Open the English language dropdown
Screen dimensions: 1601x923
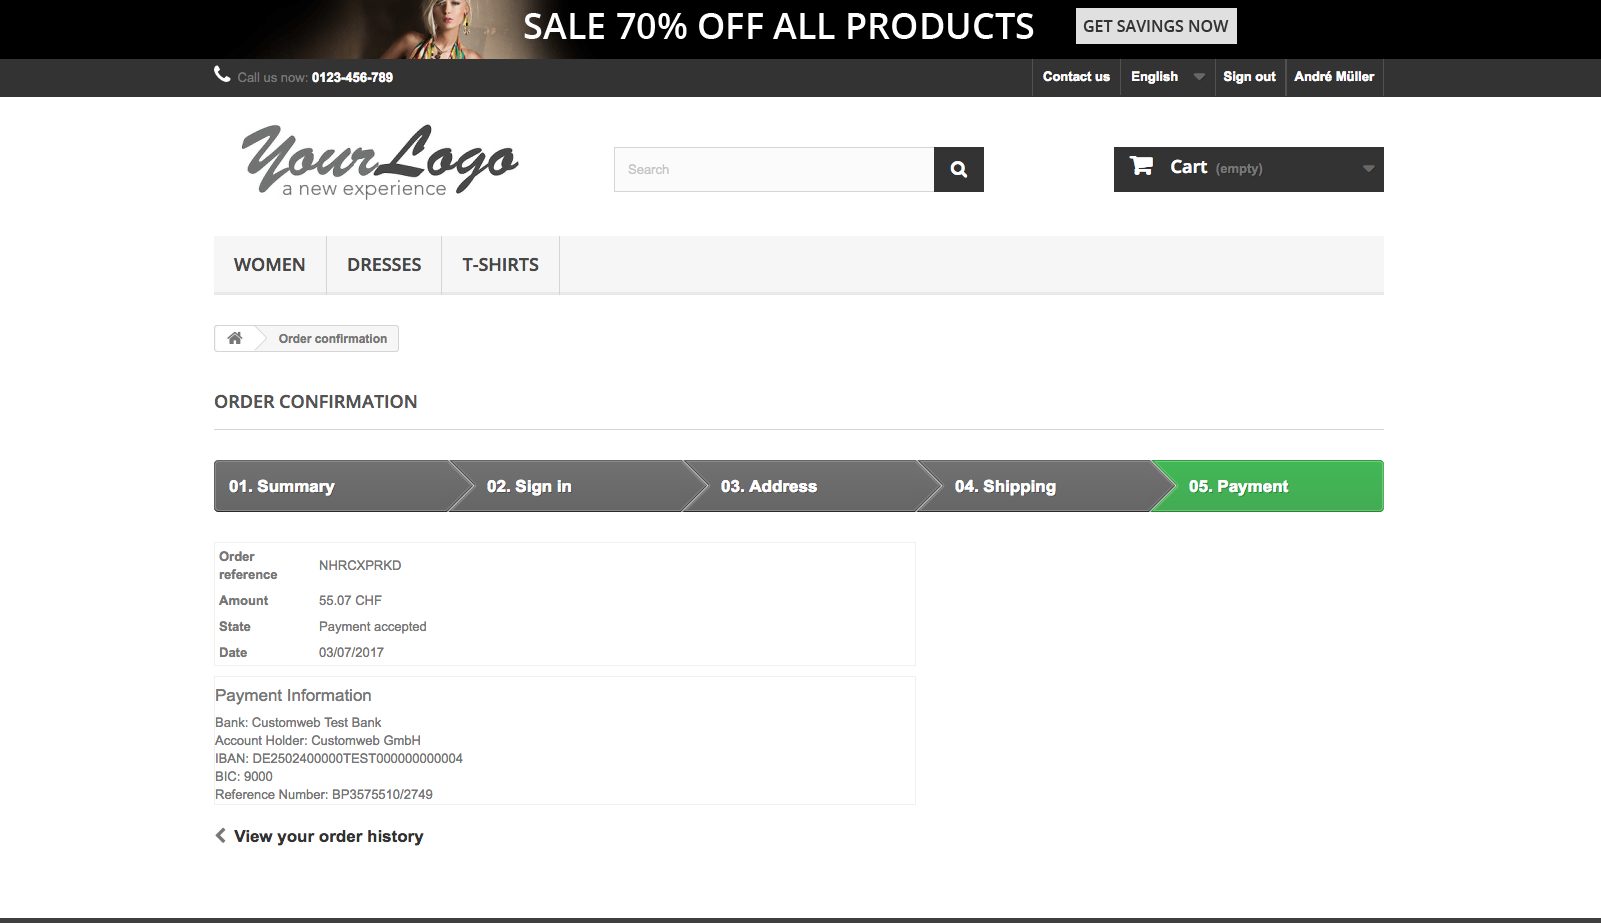1166,77
